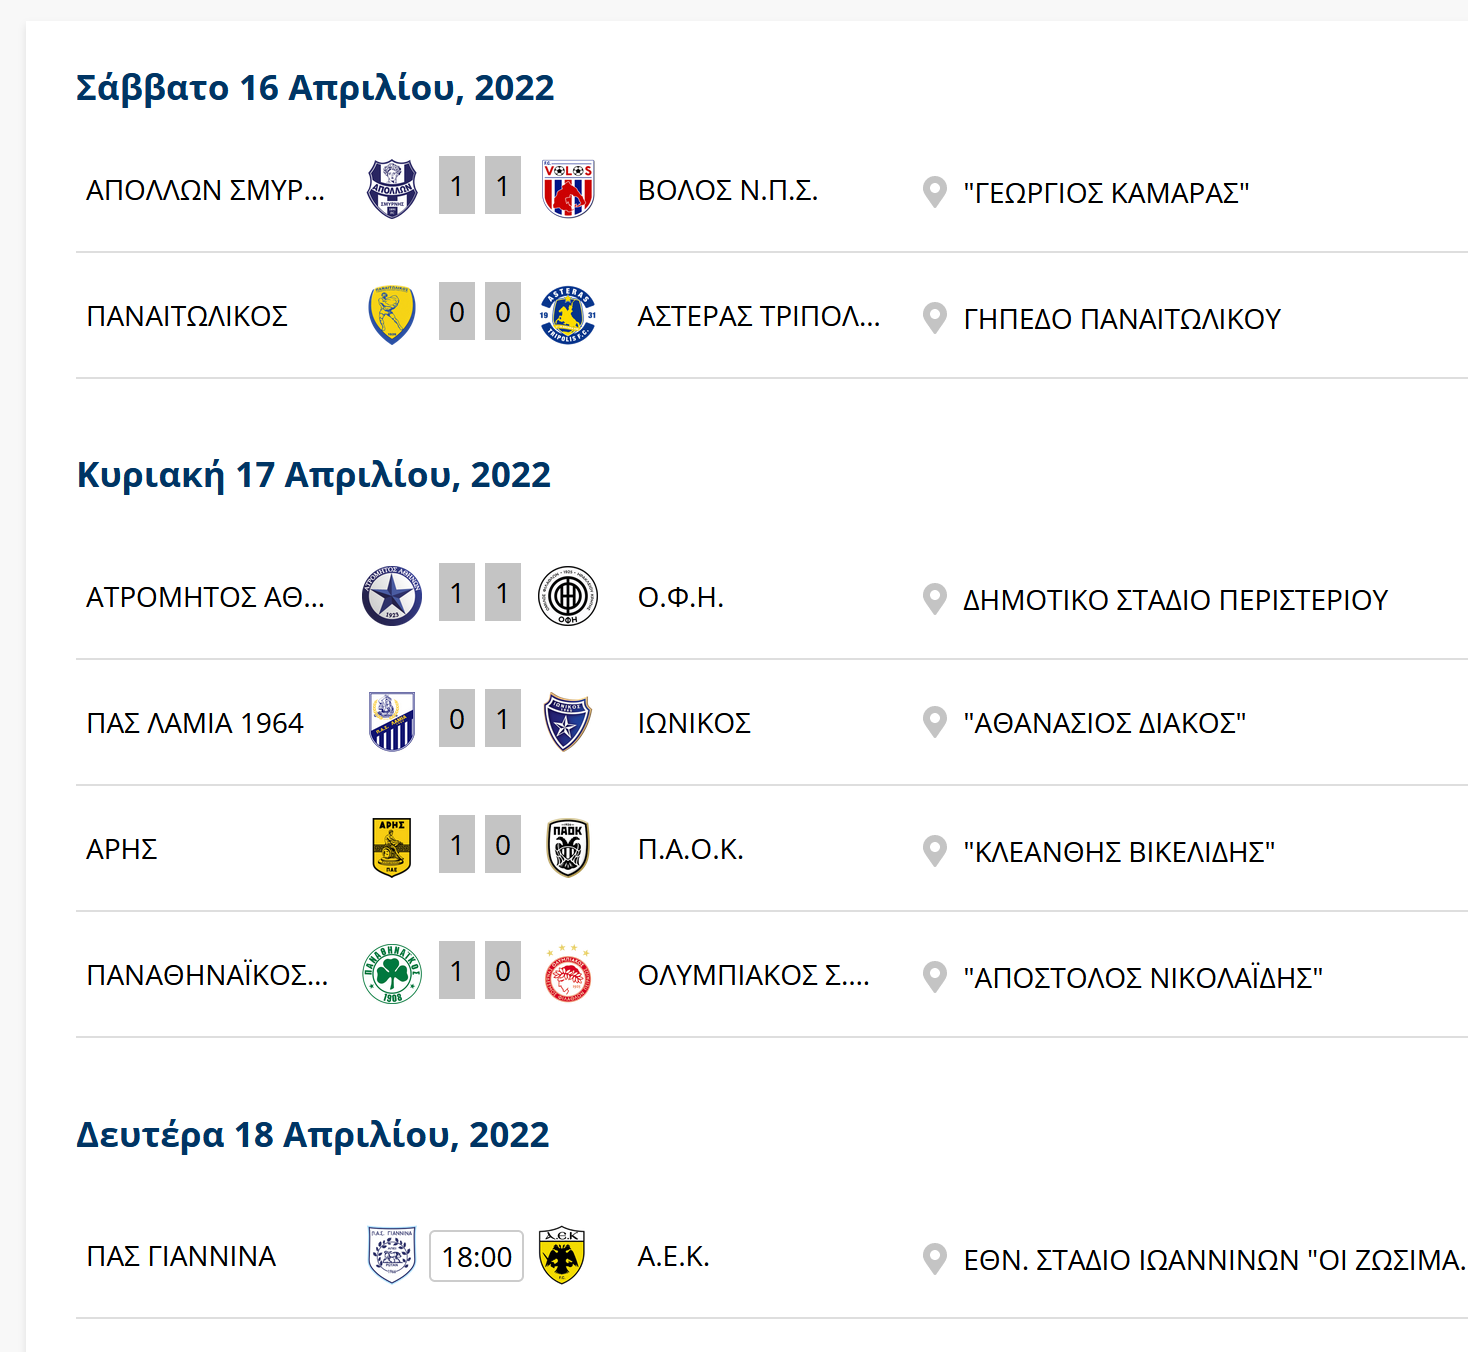Select the Α.Ε.Κ. team name
The height and width of the screenshot is (1352, 1468).
[x=673, y=1256]
